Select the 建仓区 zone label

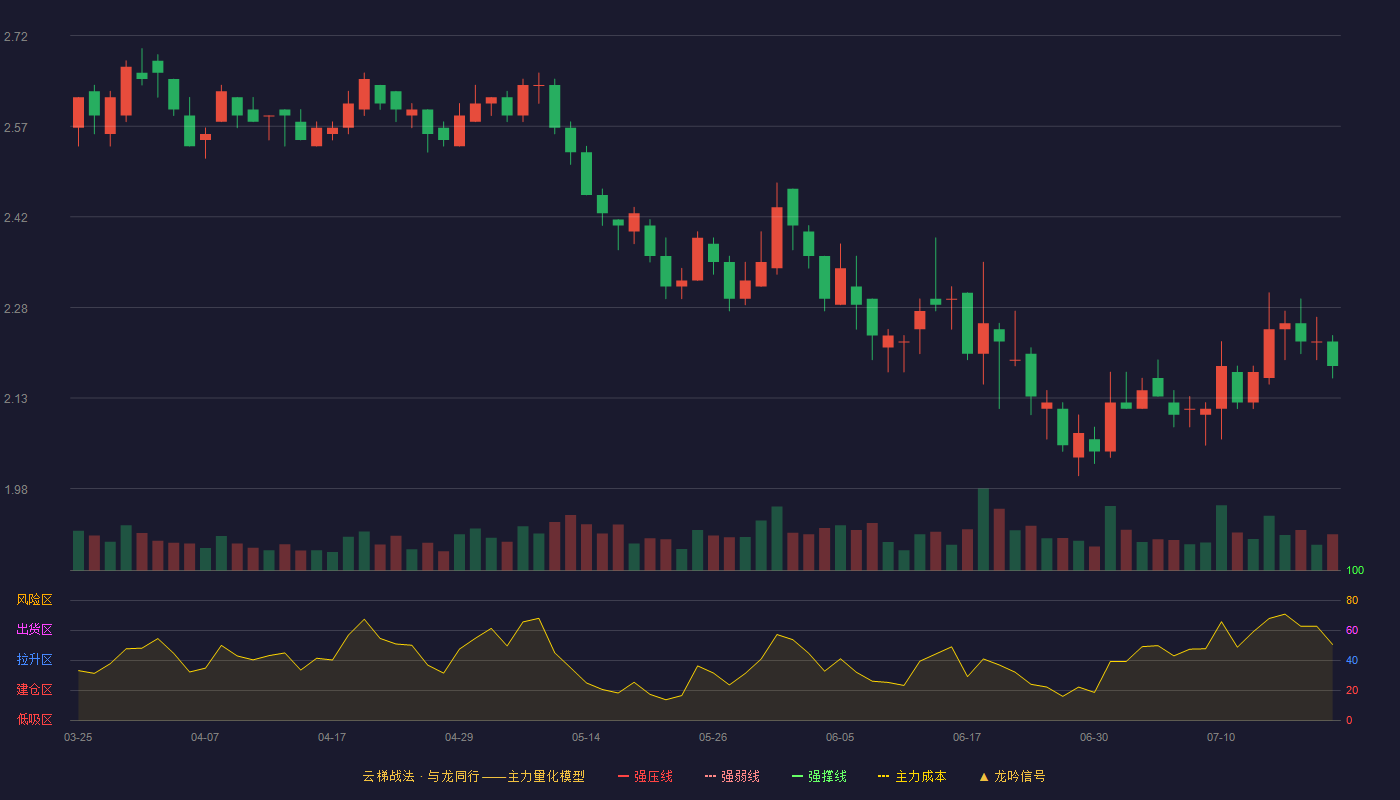tap(34, 690)
